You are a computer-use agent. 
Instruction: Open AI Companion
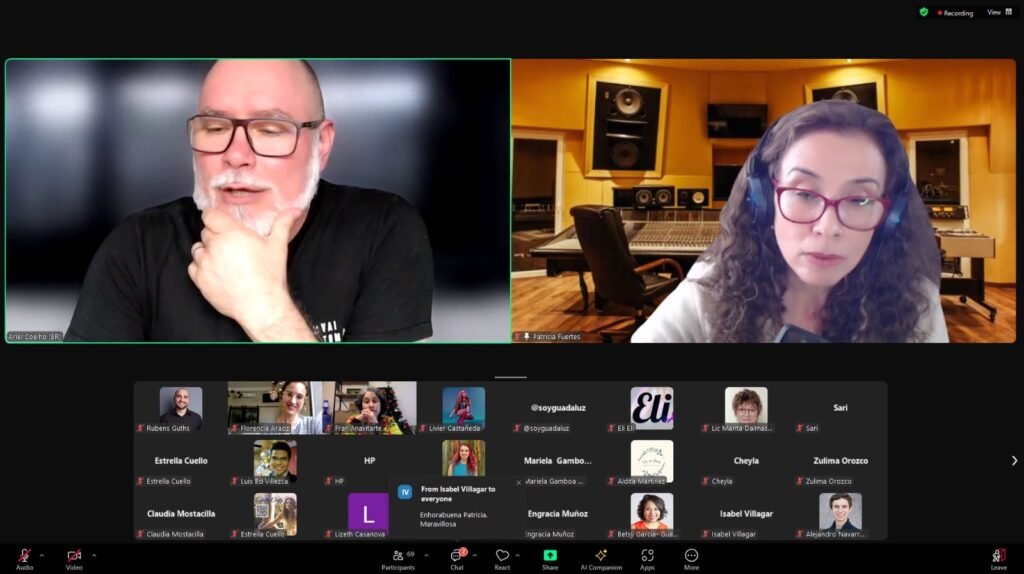point(601,559)
